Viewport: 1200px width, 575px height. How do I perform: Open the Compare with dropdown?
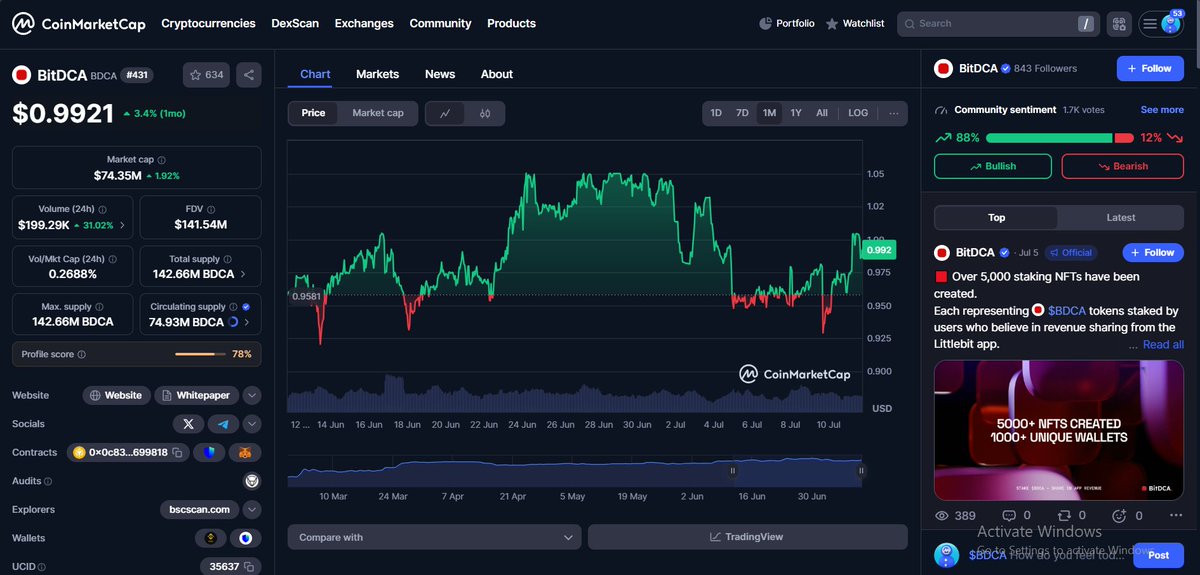(434, 537)
